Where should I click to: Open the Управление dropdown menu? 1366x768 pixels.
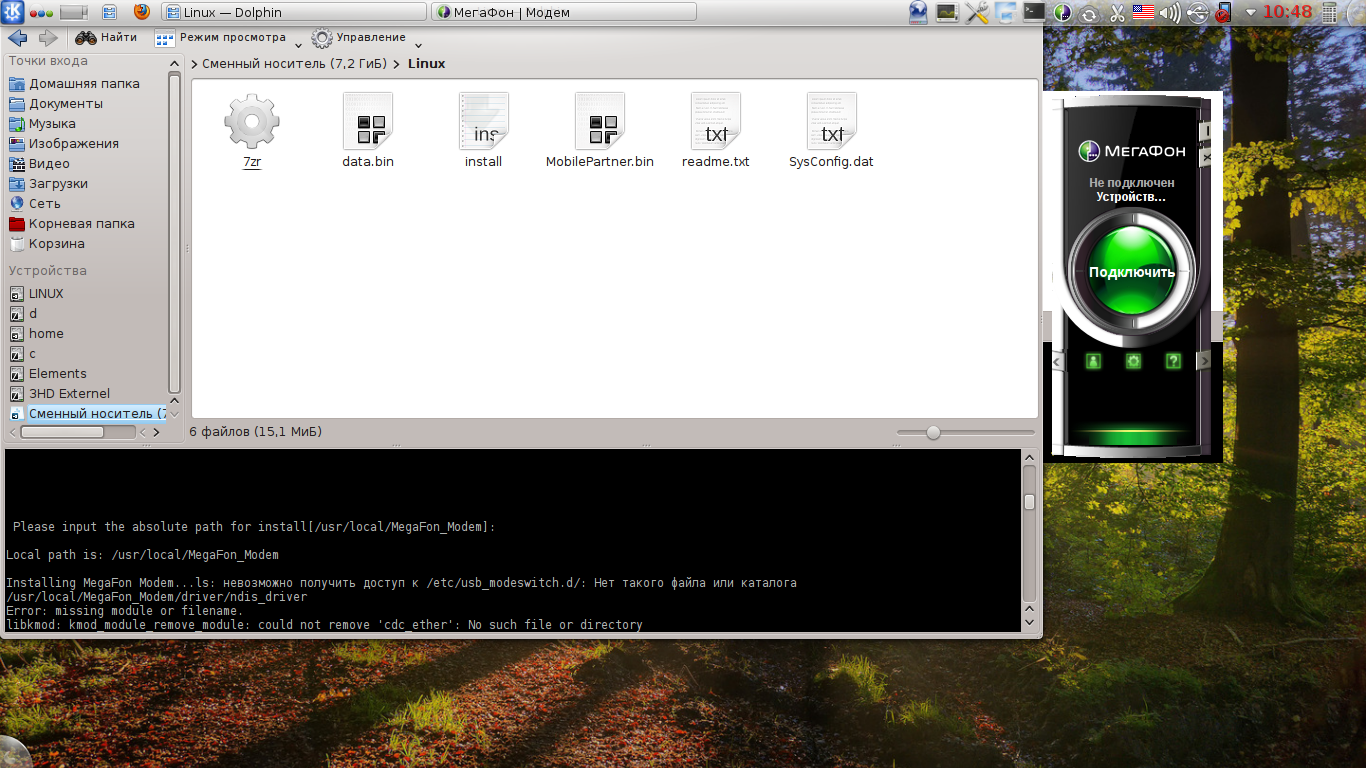coord(366,38)
